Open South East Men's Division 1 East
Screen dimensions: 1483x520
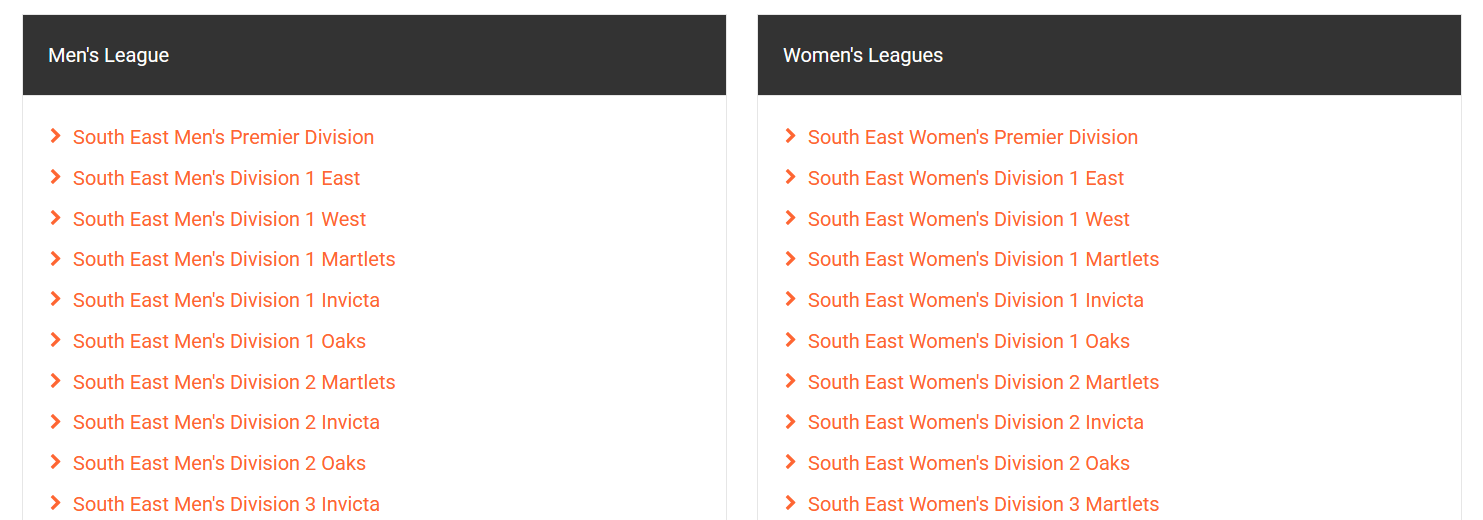pos(216,178)
